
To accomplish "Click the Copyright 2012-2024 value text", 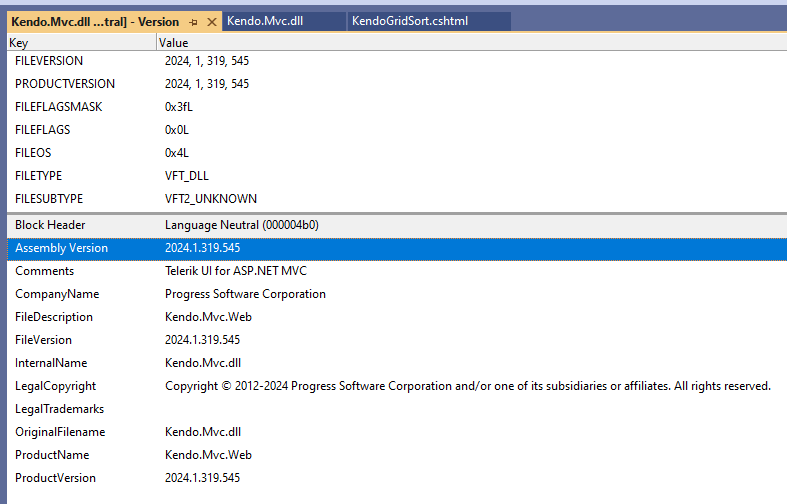I will [x=468, y=387].
